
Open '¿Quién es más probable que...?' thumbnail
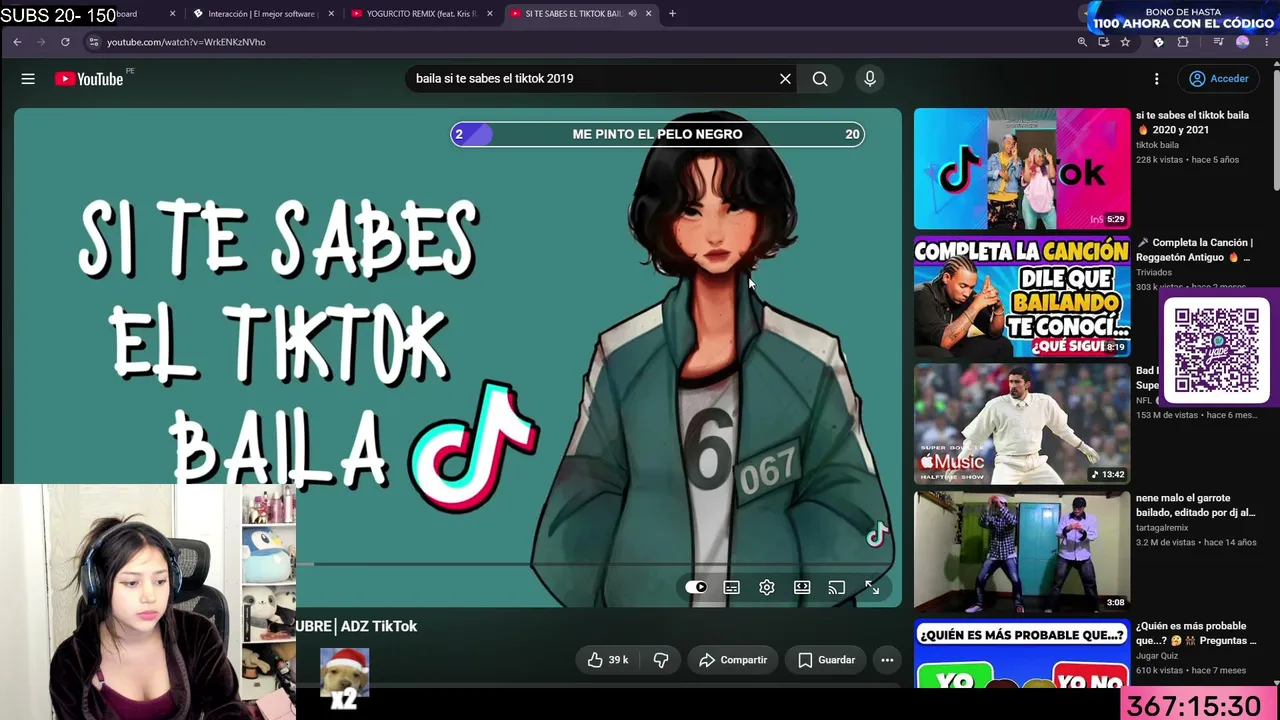pos(1022,654)
